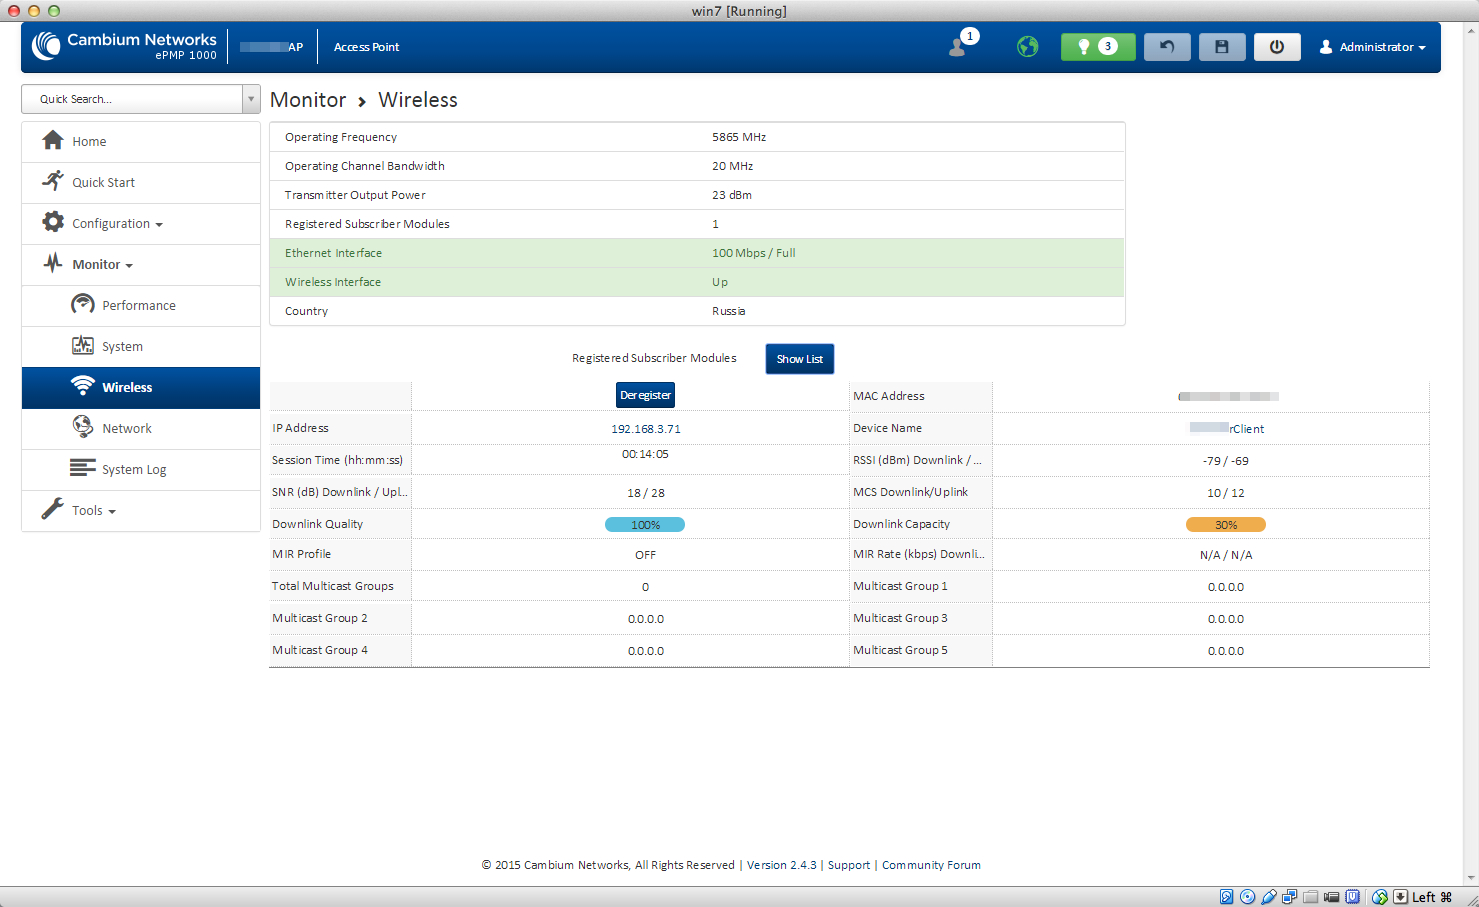The image size is (1479, 907).
Task: Open the Home page from sidebar
Action: tap(89, 142)
